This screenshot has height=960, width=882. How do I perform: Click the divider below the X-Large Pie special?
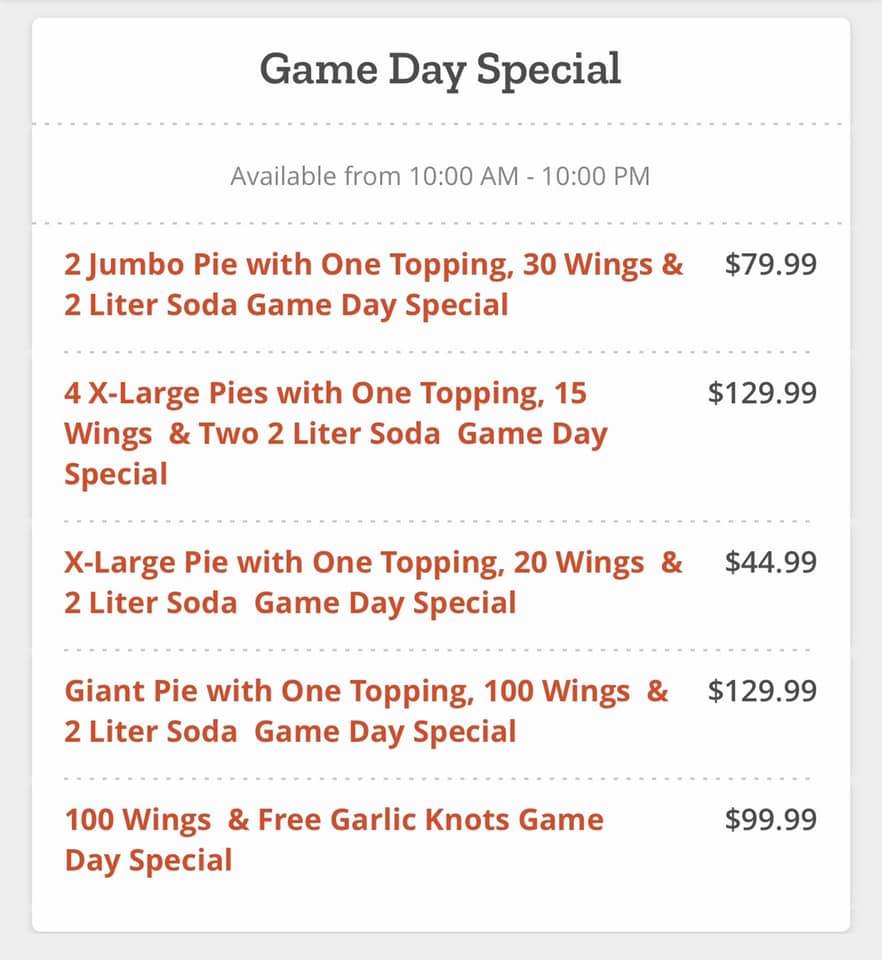click(x=440, y=650)
